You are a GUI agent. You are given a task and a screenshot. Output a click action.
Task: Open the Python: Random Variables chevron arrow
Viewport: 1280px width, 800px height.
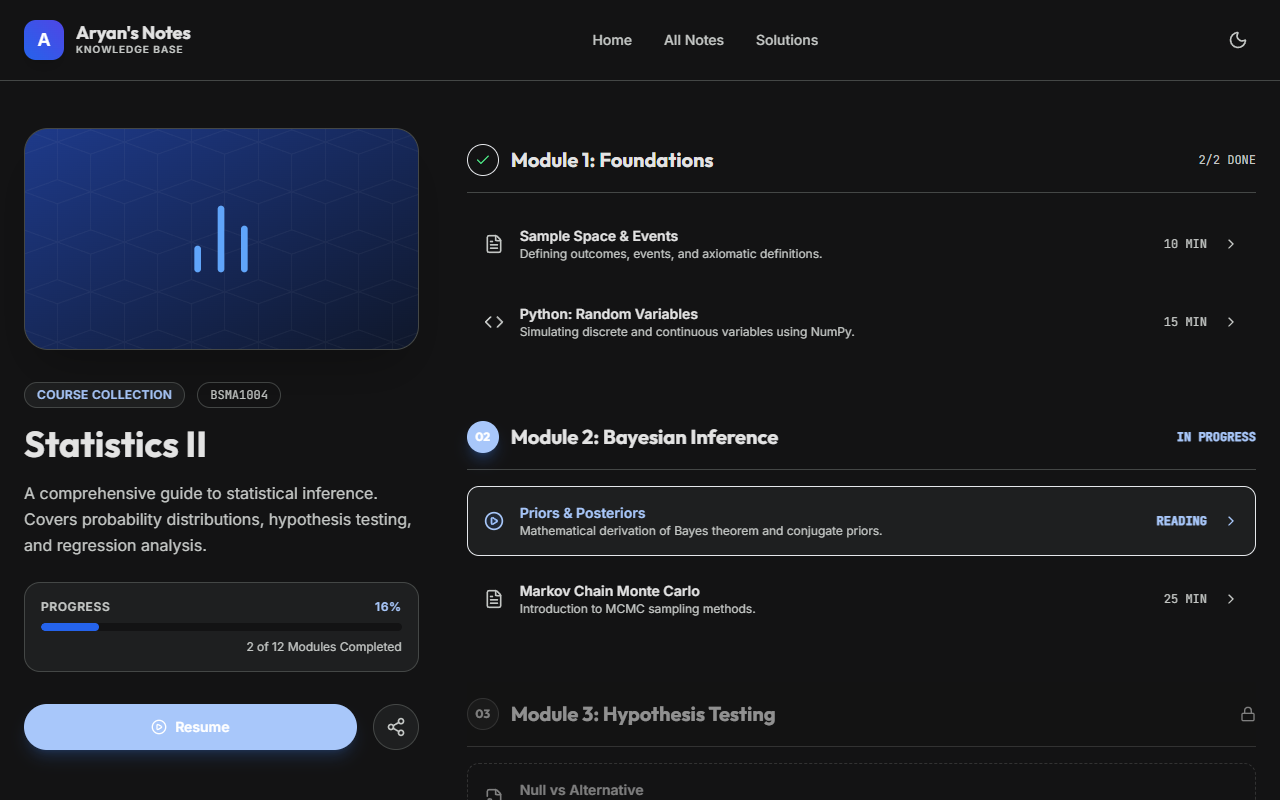(1231, 322)
